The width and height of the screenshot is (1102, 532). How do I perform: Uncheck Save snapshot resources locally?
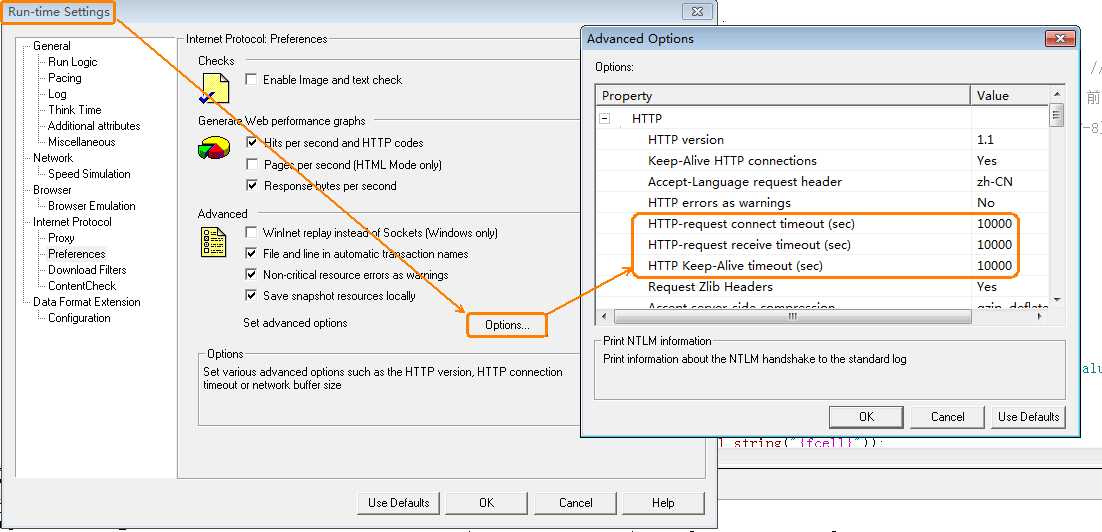tap(251, 296)
